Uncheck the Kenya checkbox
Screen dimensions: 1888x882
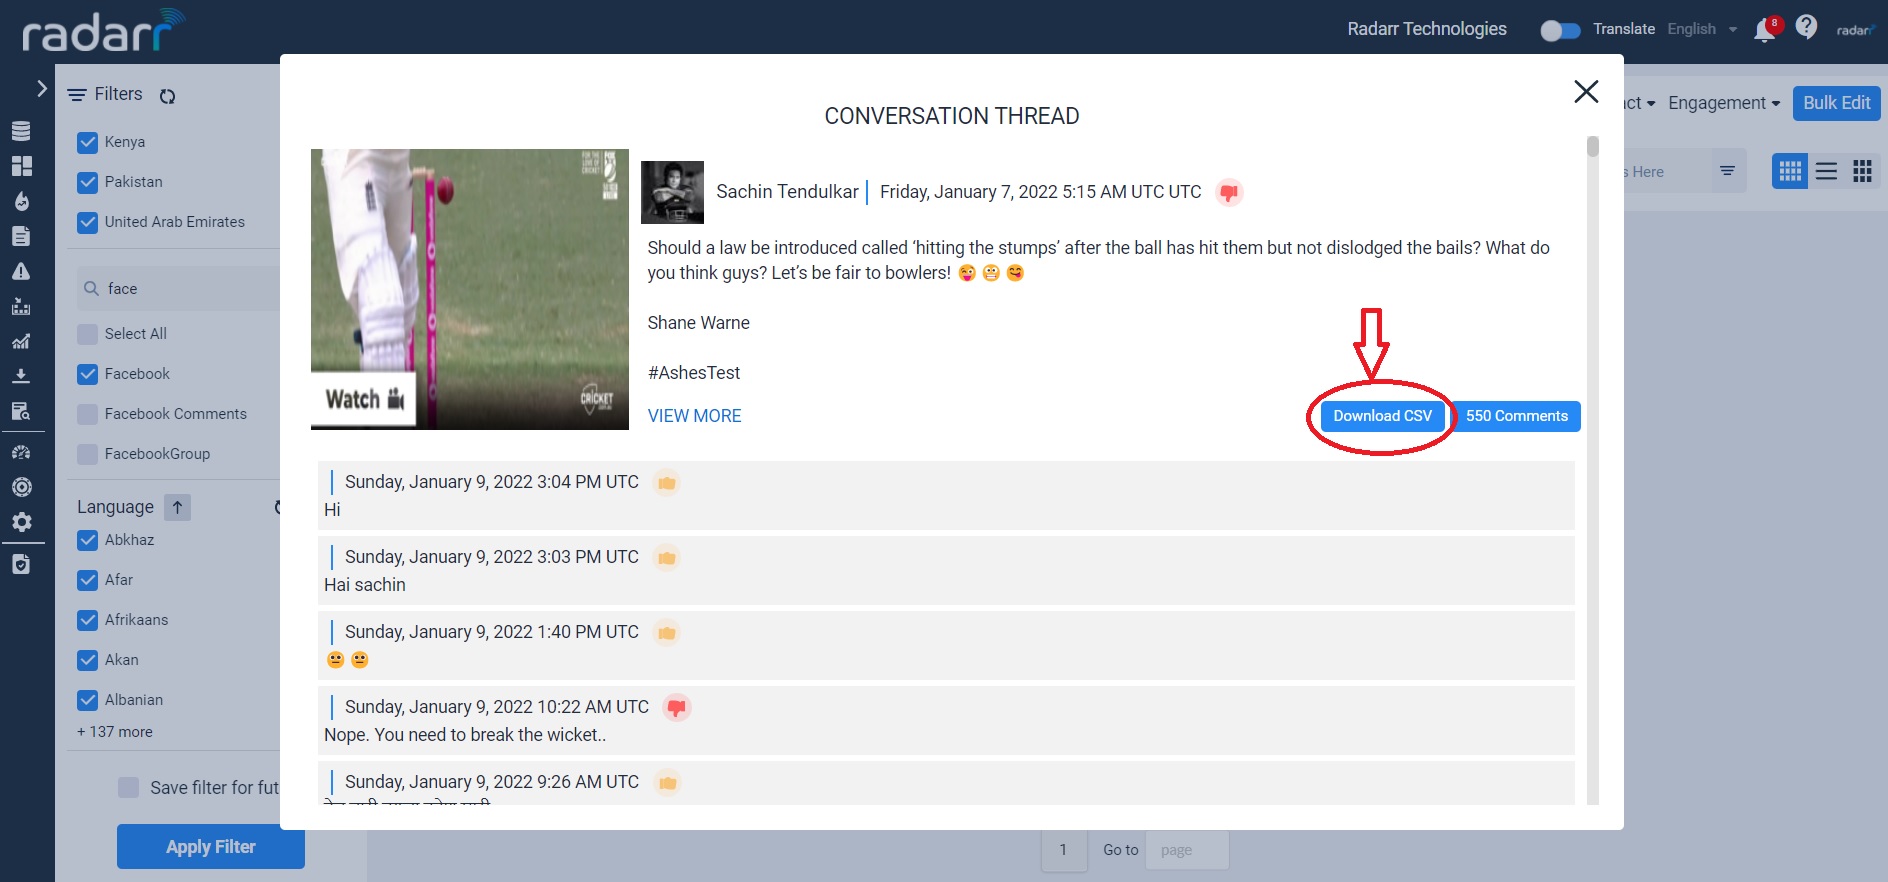(88, 142)
